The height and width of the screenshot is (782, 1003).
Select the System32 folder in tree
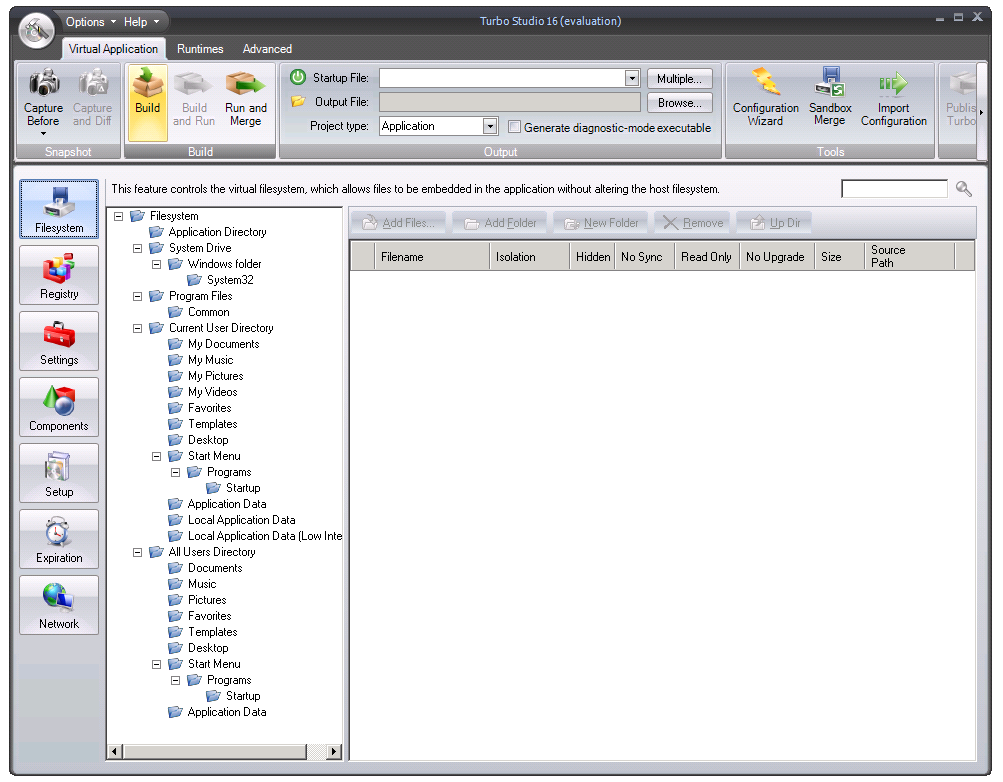[230, 280]
